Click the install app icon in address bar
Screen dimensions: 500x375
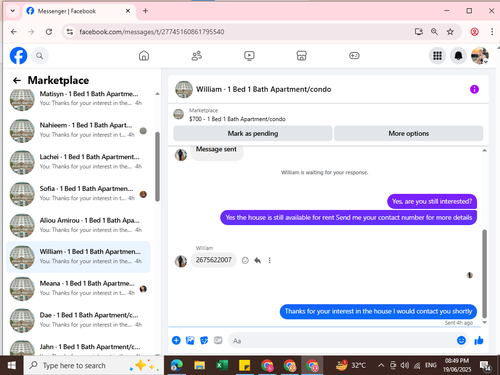pyautogui.click(x=419, y=32)
